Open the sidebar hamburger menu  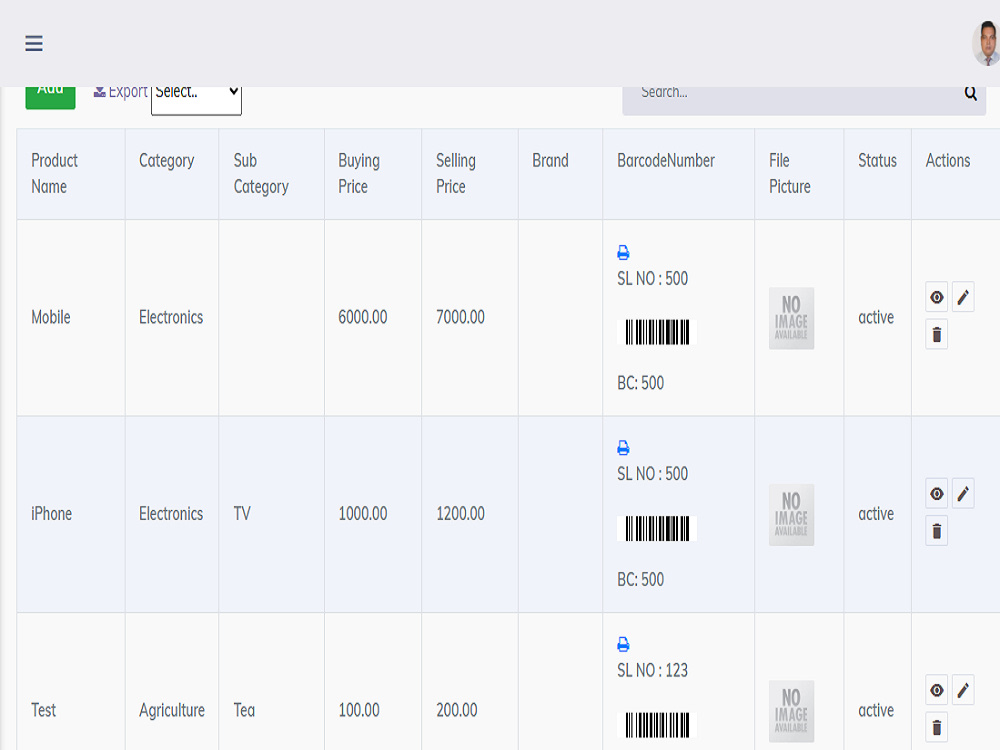coord(33,43)
